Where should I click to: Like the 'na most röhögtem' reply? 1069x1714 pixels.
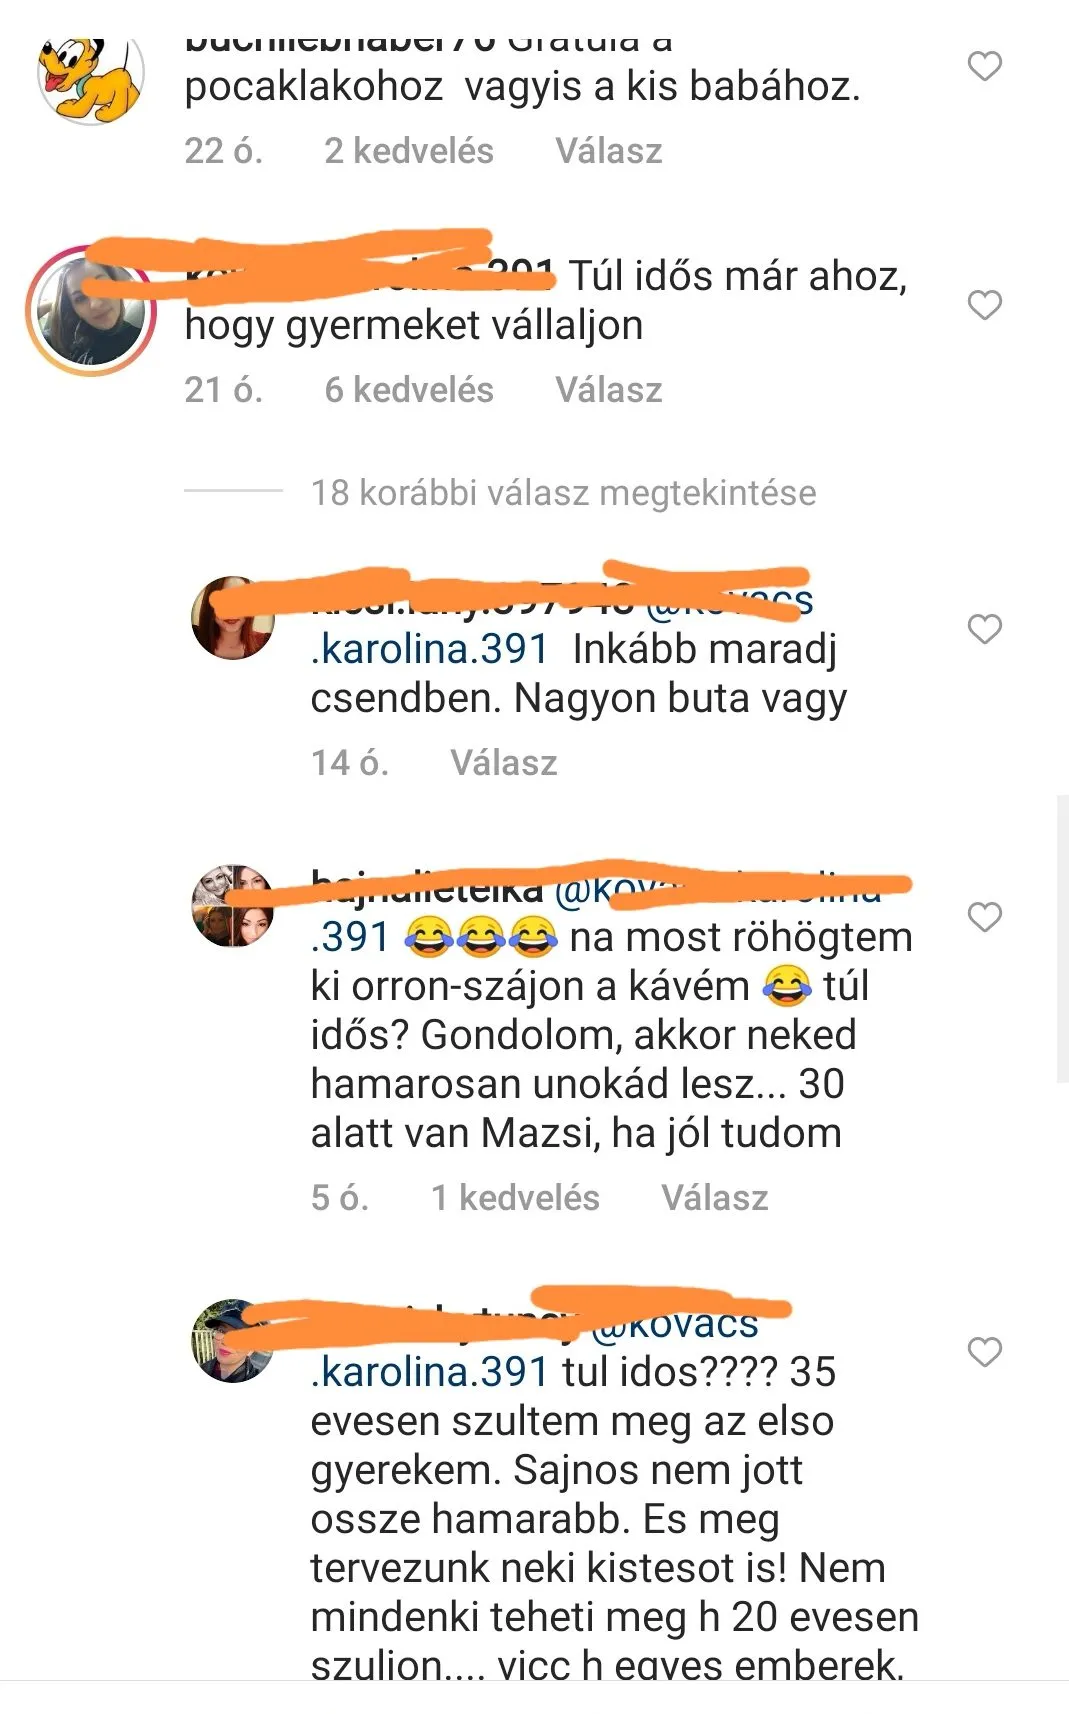click(x=985, y=917)
